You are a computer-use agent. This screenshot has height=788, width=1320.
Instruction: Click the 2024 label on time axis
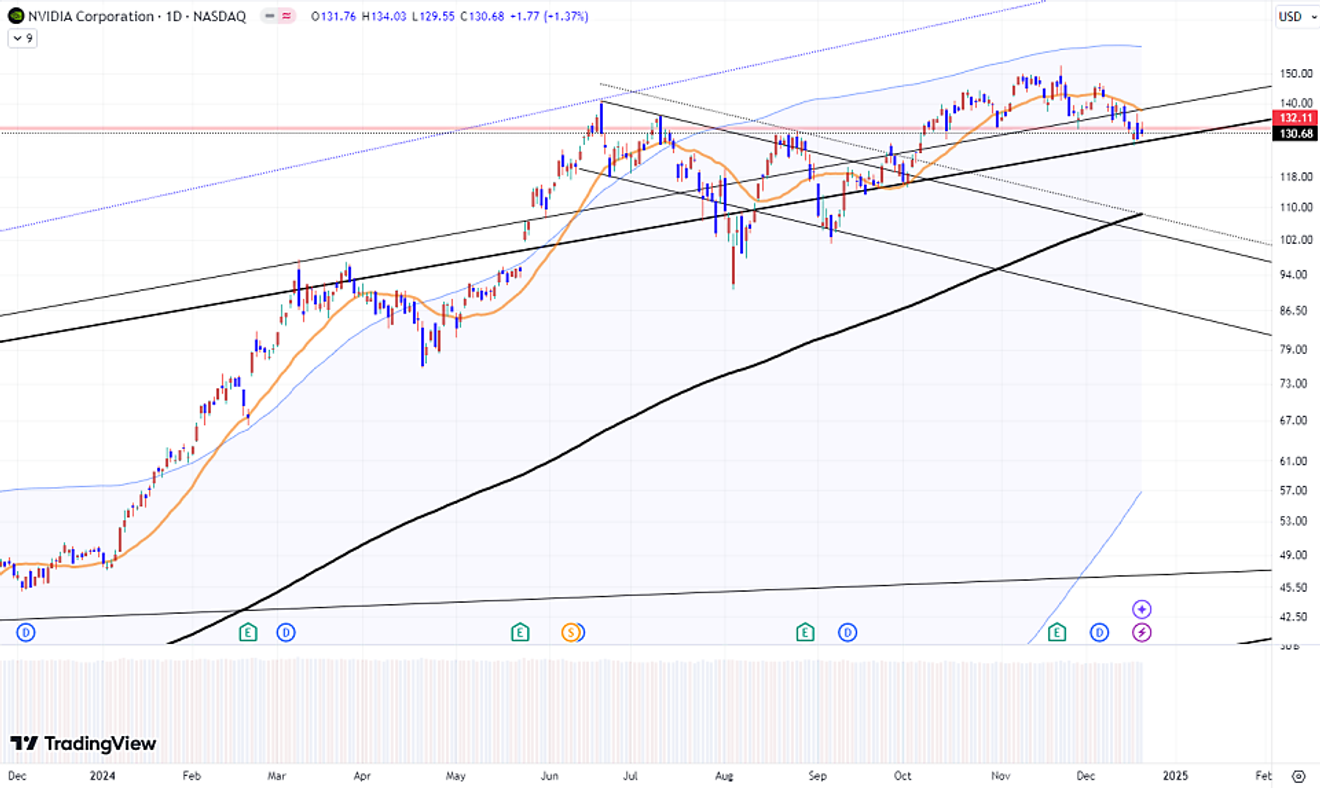[x=101, y=775]
